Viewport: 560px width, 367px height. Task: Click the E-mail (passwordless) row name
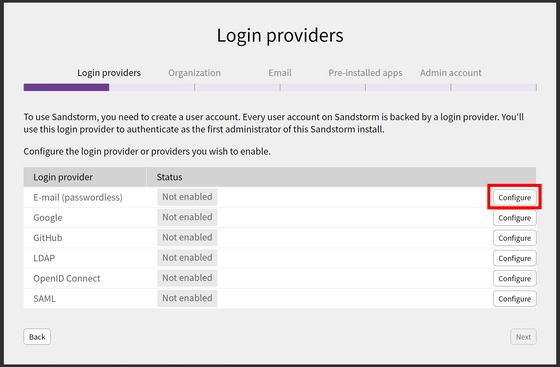pos(78,197)
